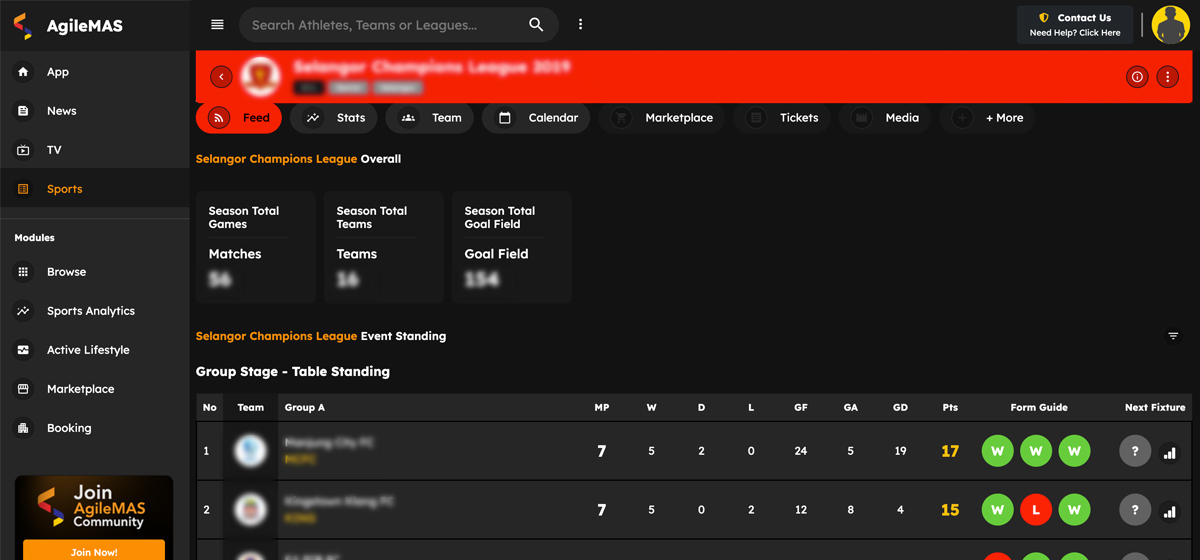Viewport: 1200px width, 560px height.
Task: Click the MP column header
Action: 601,407
